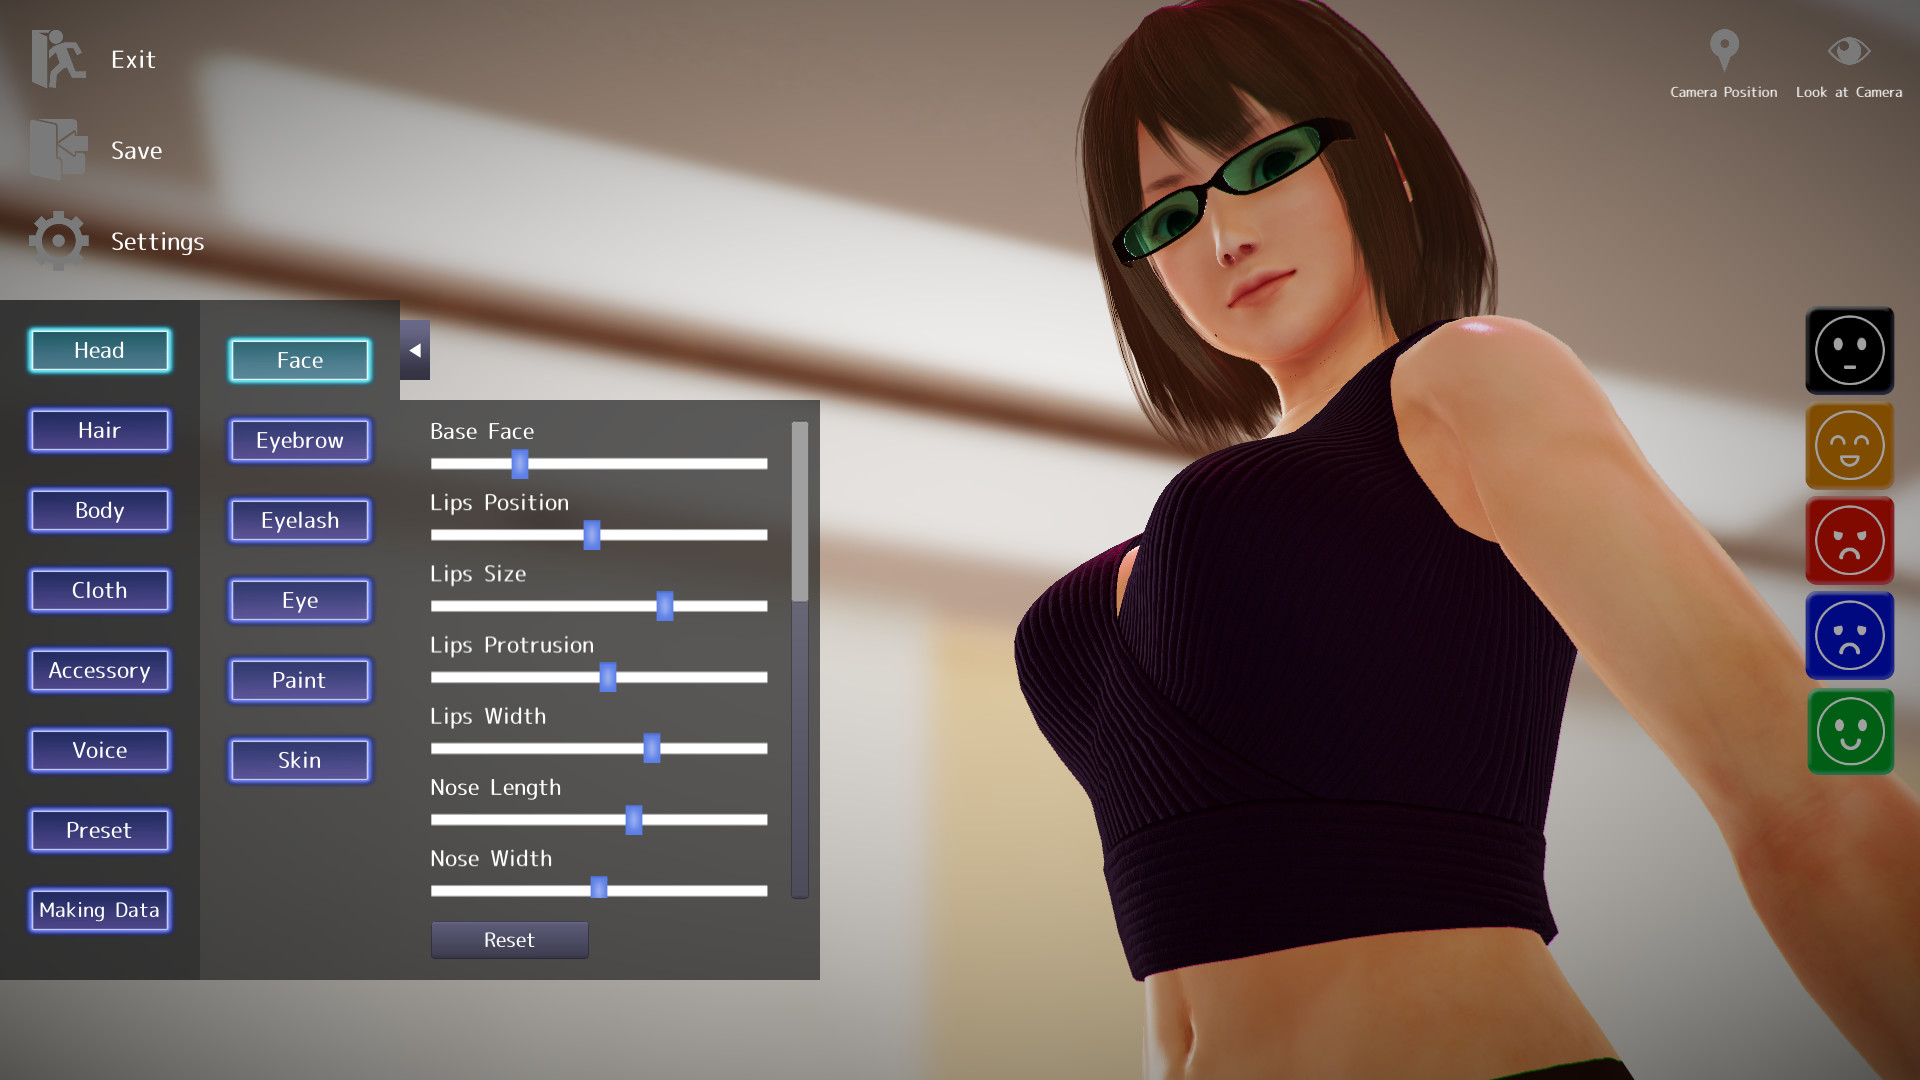Click the Save button
Screen dimensions: 1920x1080
[137, 149]
